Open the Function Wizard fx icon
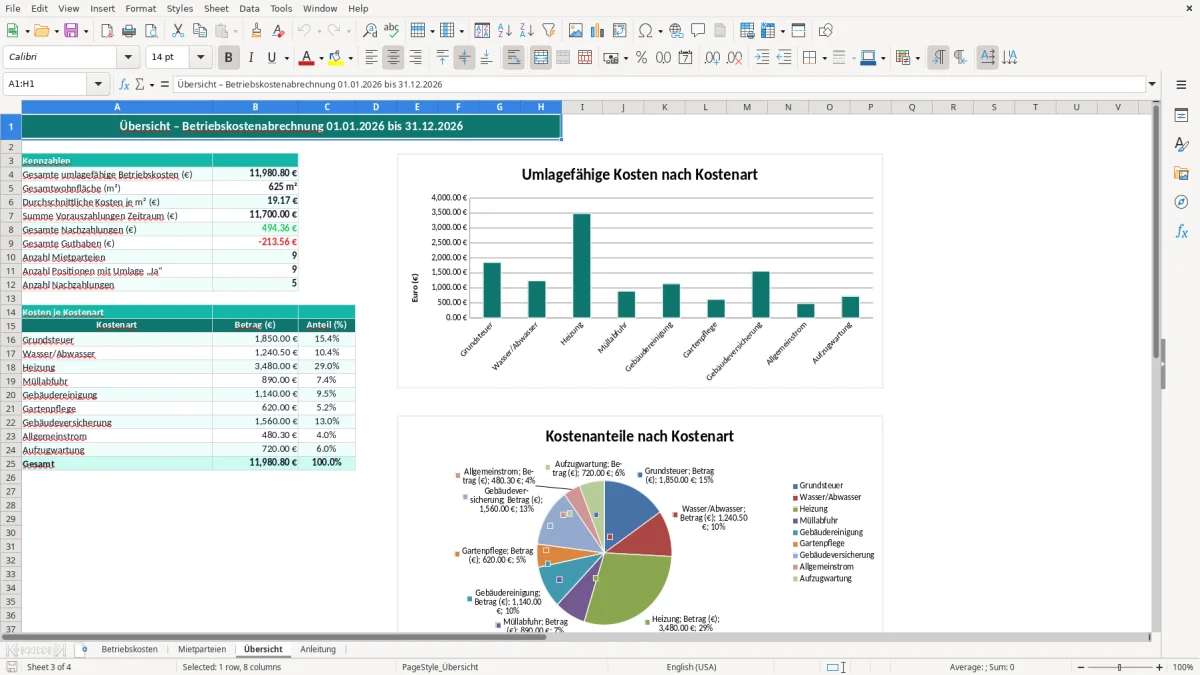 [125, 84]
